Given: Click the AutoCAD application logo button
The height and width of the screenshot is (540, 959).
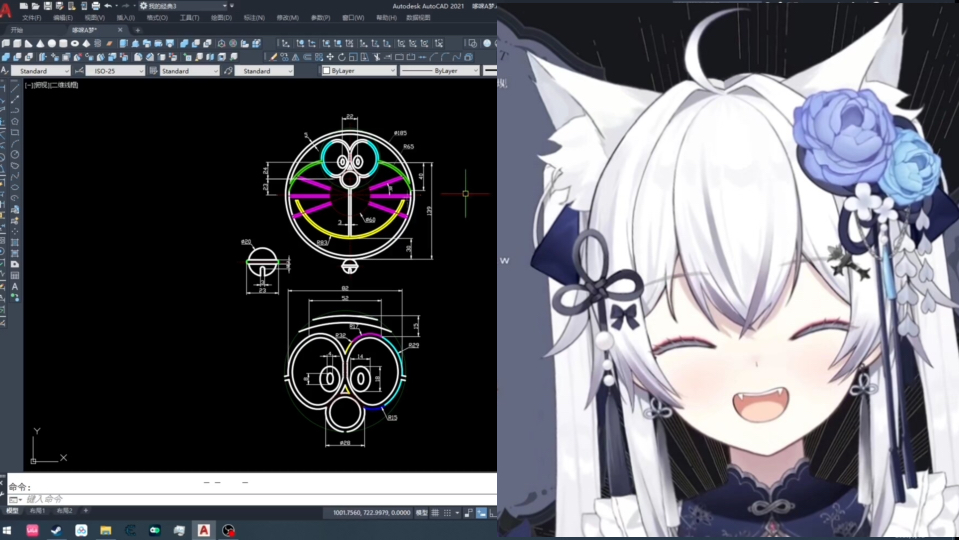Looking at the screenshot, I should (x=7, y=10).
